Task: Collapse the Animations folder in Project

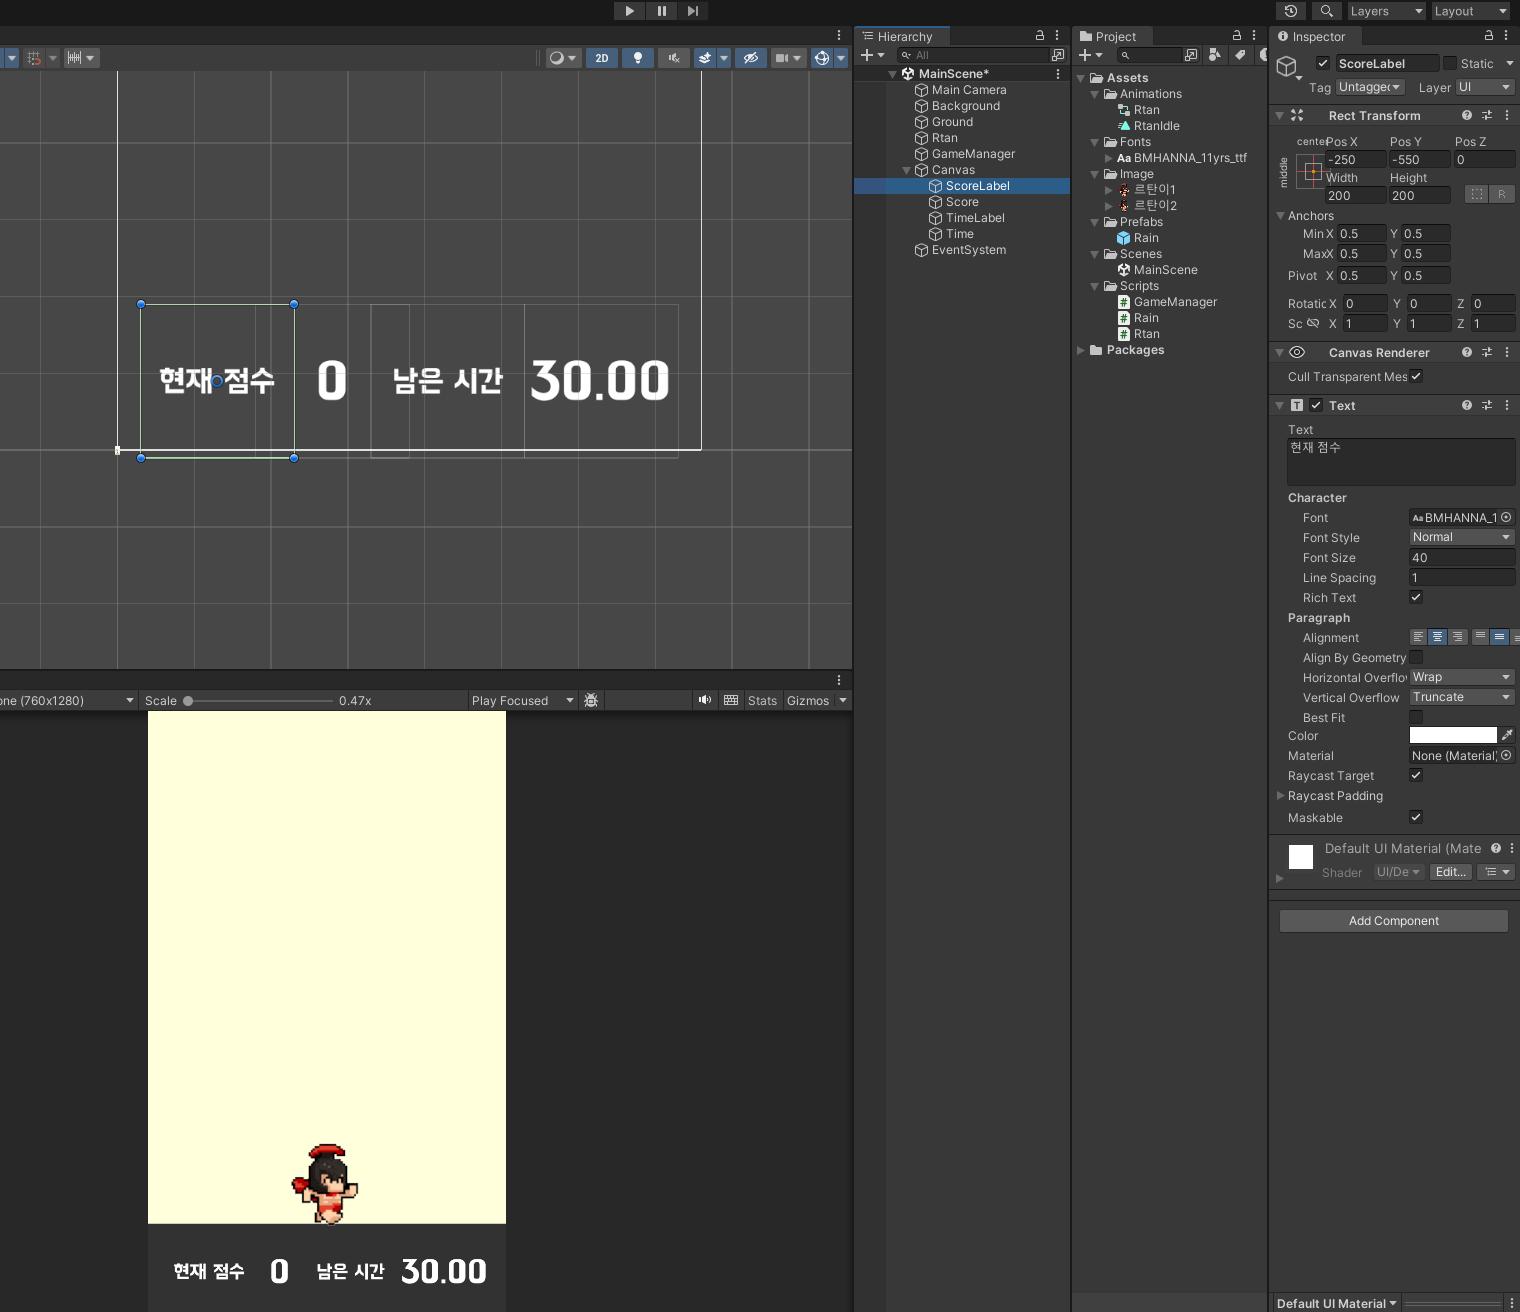Action: 1095,94
